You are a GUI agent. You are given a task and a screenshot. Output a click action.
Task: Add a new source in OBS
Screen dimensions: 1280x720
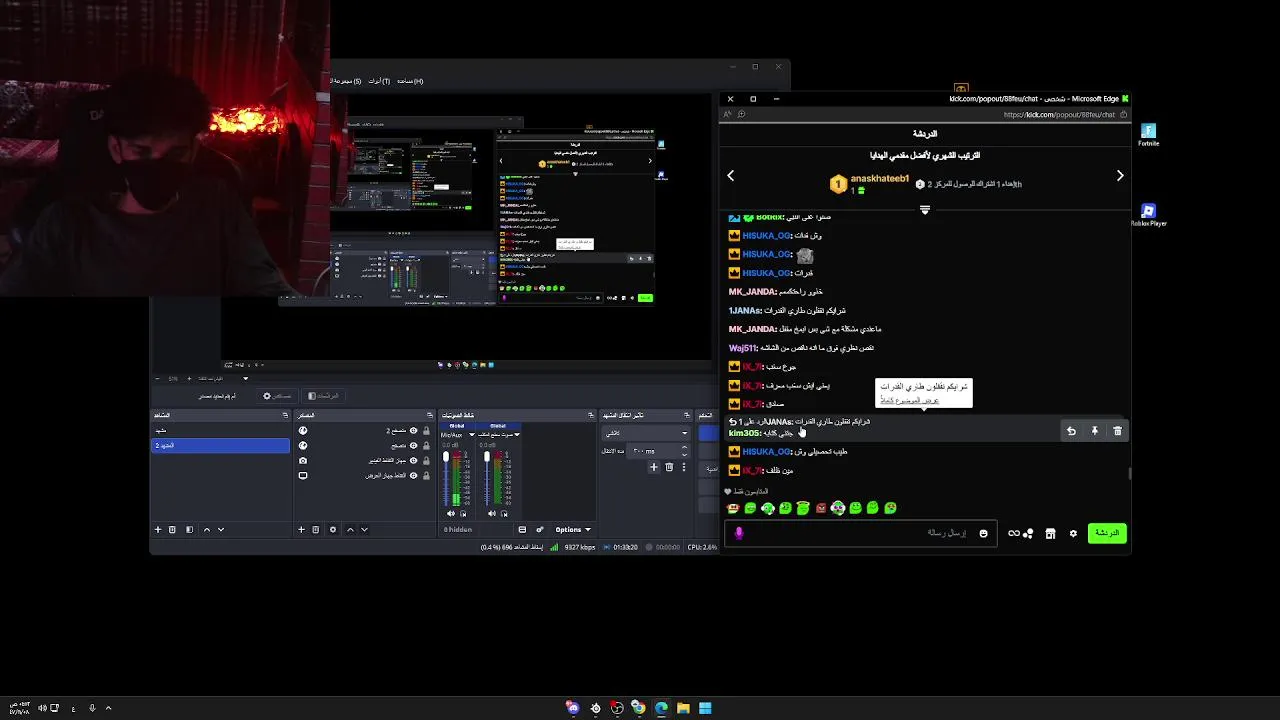[301, 529]
